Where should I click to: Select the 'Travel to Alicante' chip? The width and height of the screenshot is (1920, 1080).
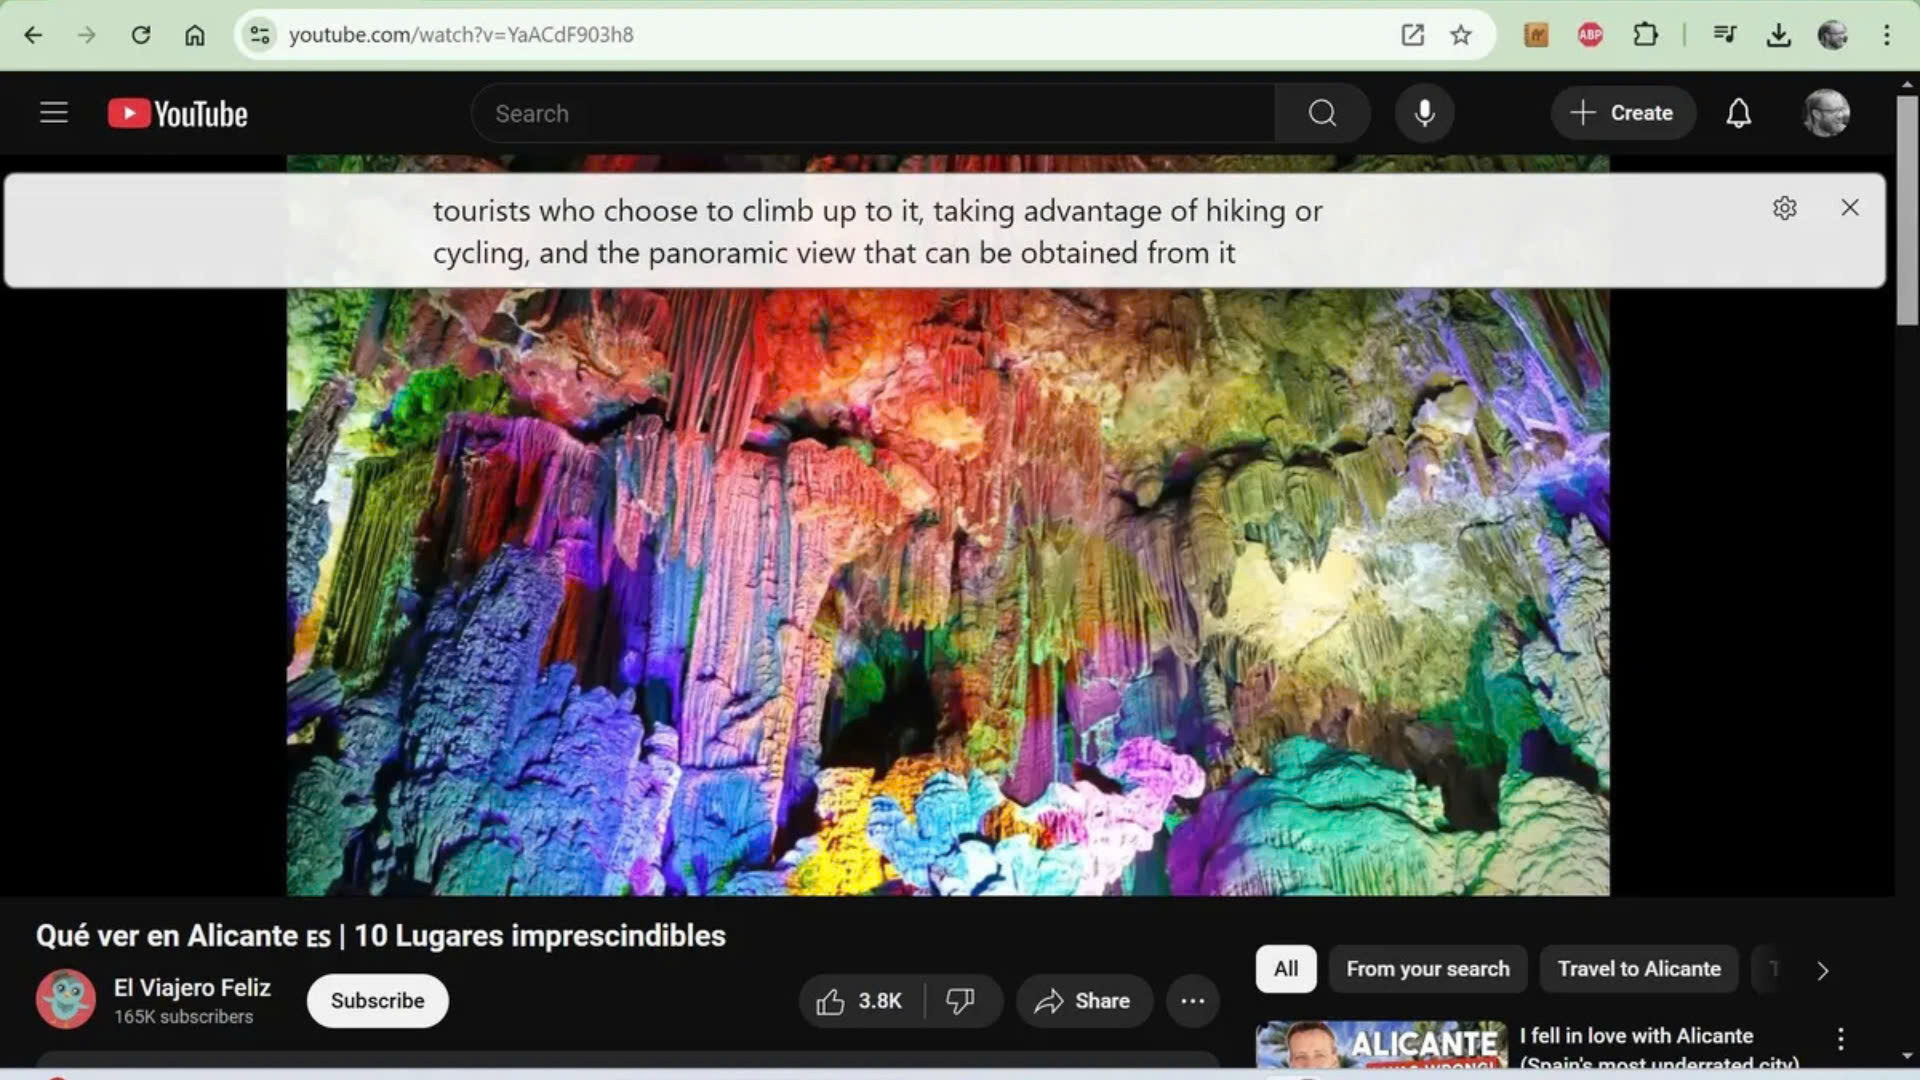click(1638, 969)
